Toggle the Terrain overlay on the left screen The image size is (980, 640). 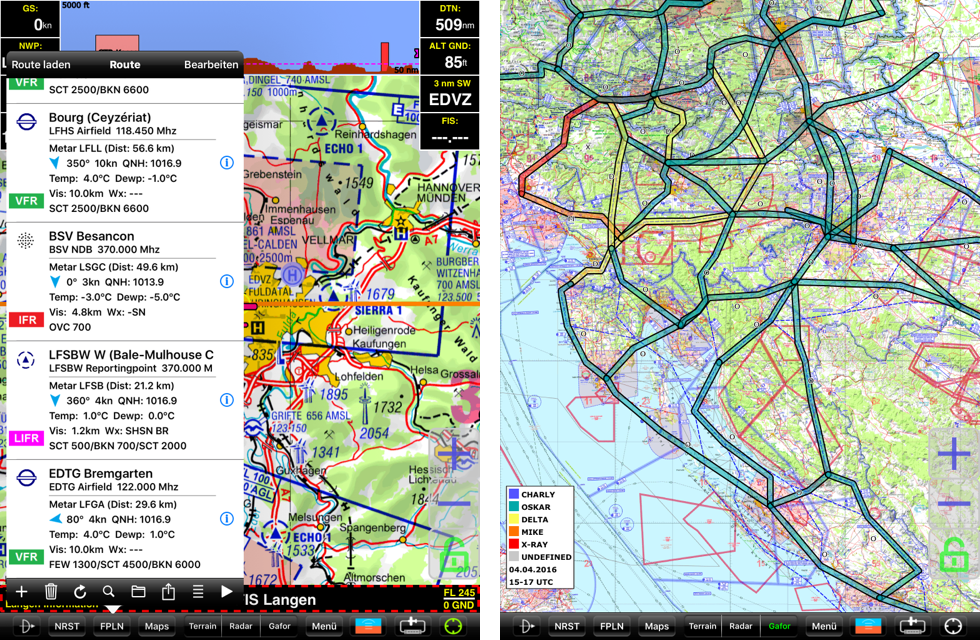point(203,626)
